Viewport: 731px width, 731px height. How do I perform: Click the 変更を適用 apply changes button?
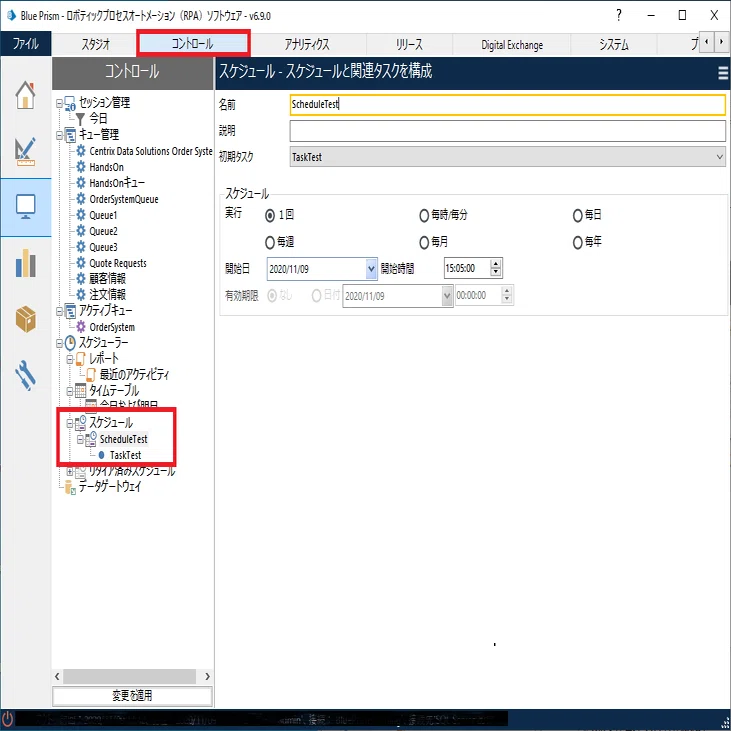tap(132, 696)
